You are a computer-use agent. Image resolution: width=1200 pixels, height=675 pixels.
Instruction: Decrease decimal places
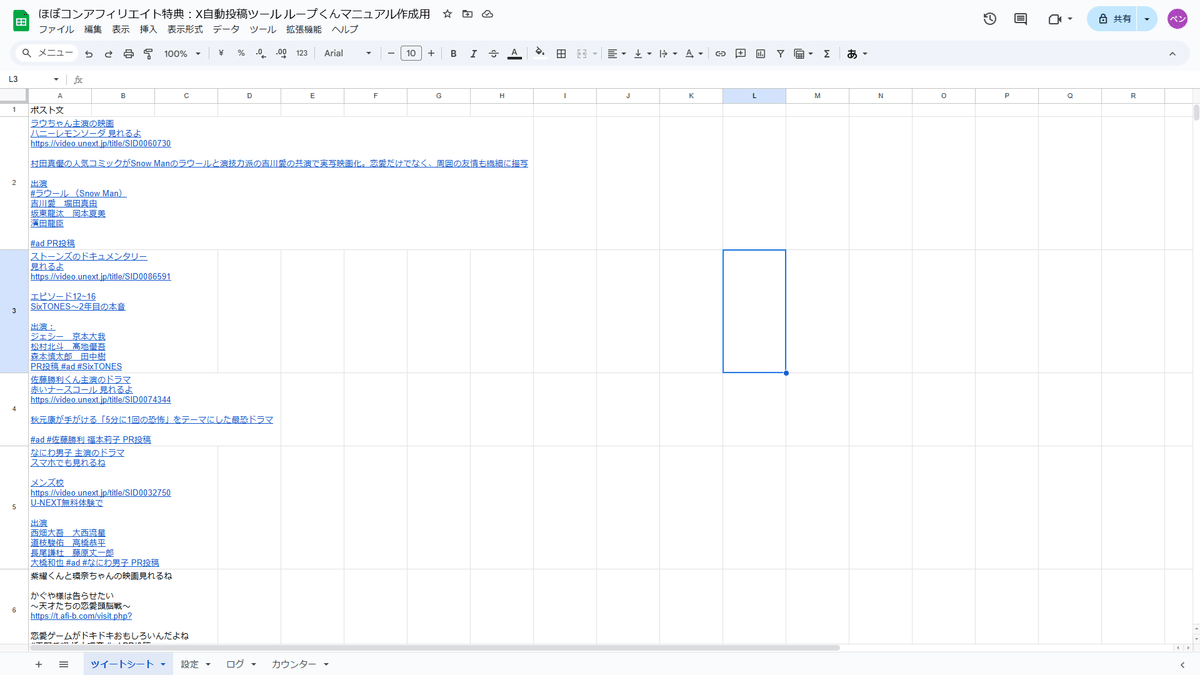click(x=261, y=54)
